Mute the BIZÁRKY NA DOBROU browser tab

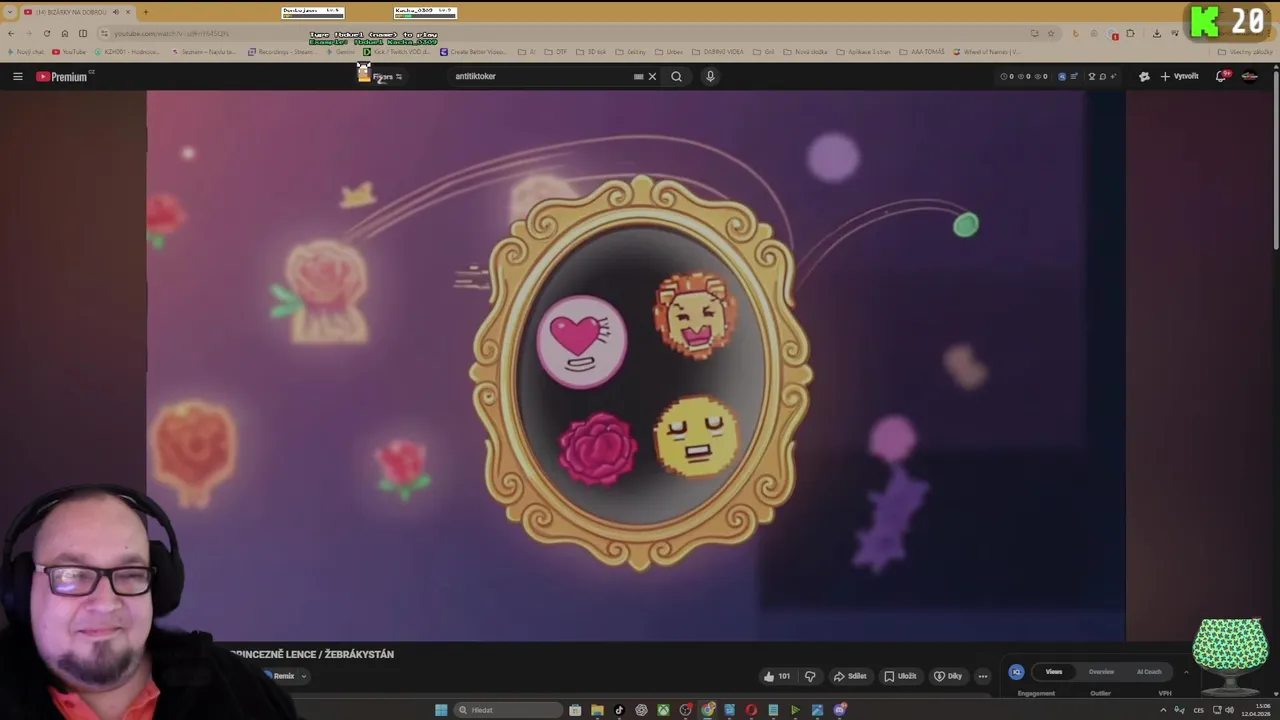coord(116,12)
